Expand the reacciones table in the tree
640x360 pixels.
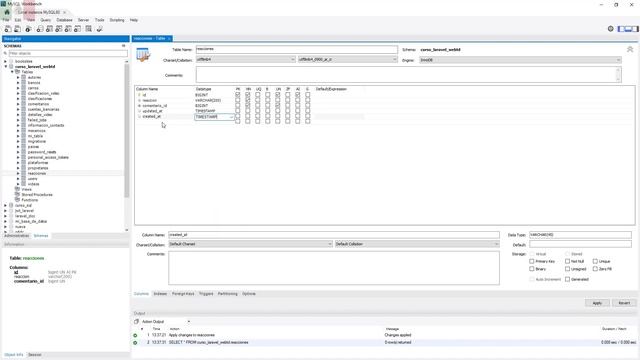point(18,173)
